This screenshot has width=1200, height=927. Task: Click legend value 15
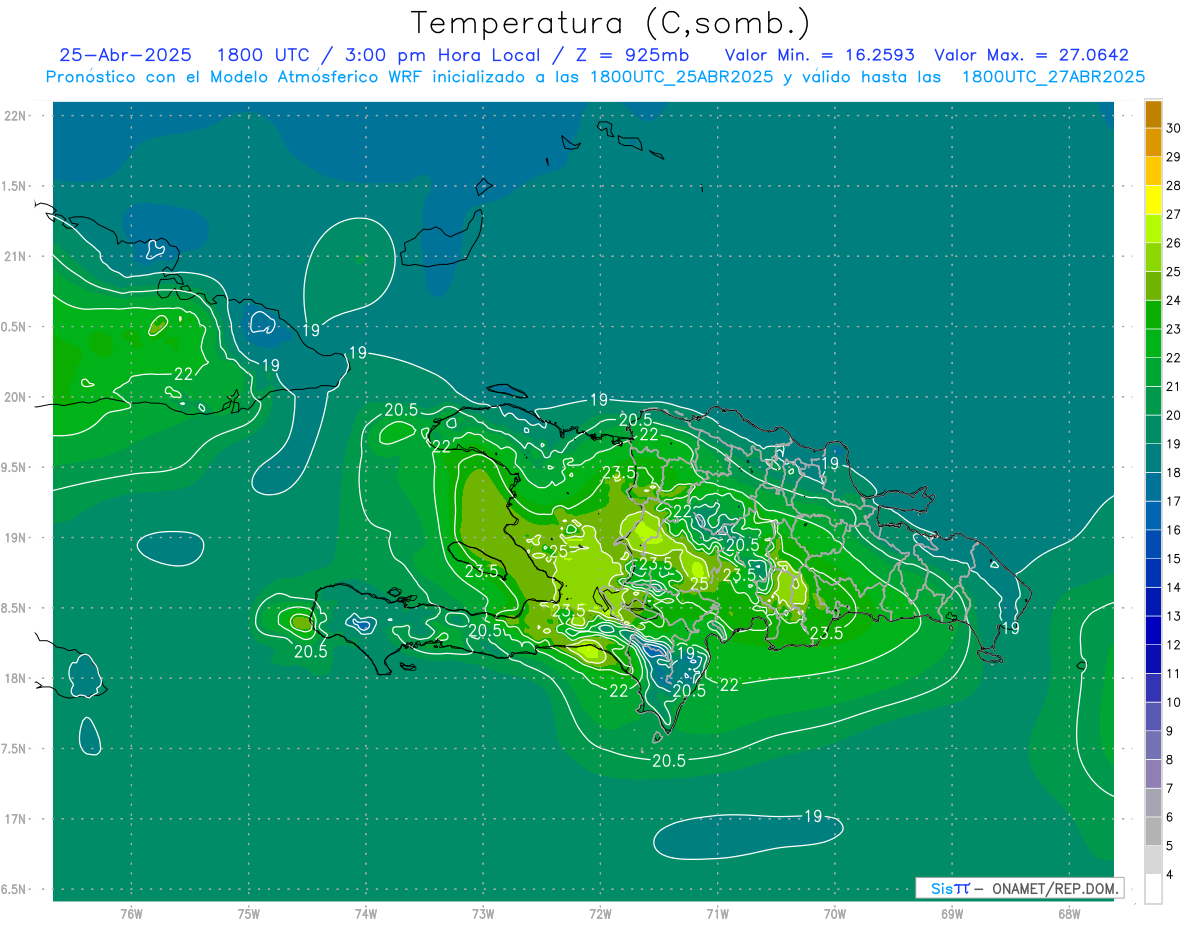(x=1174, y=559)
